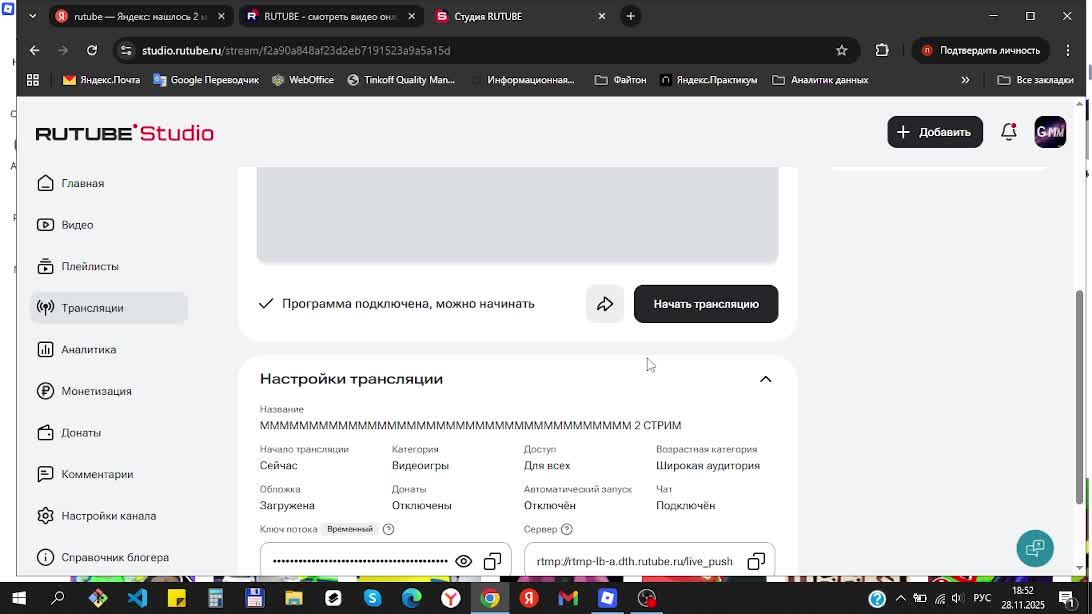Expand hidden bookmarks chevron
The image size is (1092, 614).
(965, 80)
